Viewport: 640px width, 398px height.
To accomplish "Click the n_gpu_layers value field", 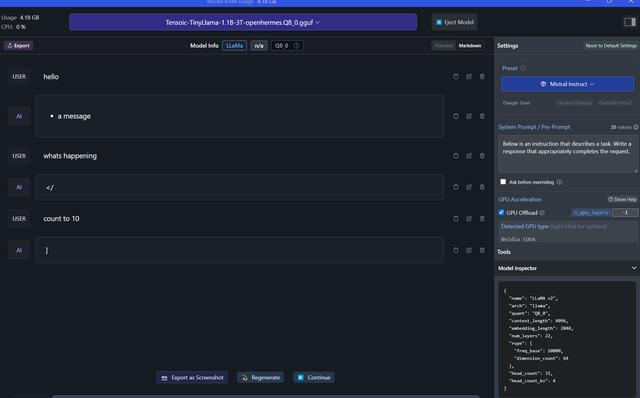I will 625,213.
